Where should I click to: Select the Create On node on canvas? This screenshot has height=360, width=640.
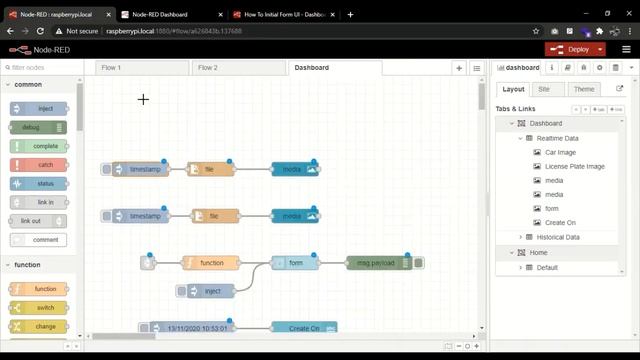[304, 328]
